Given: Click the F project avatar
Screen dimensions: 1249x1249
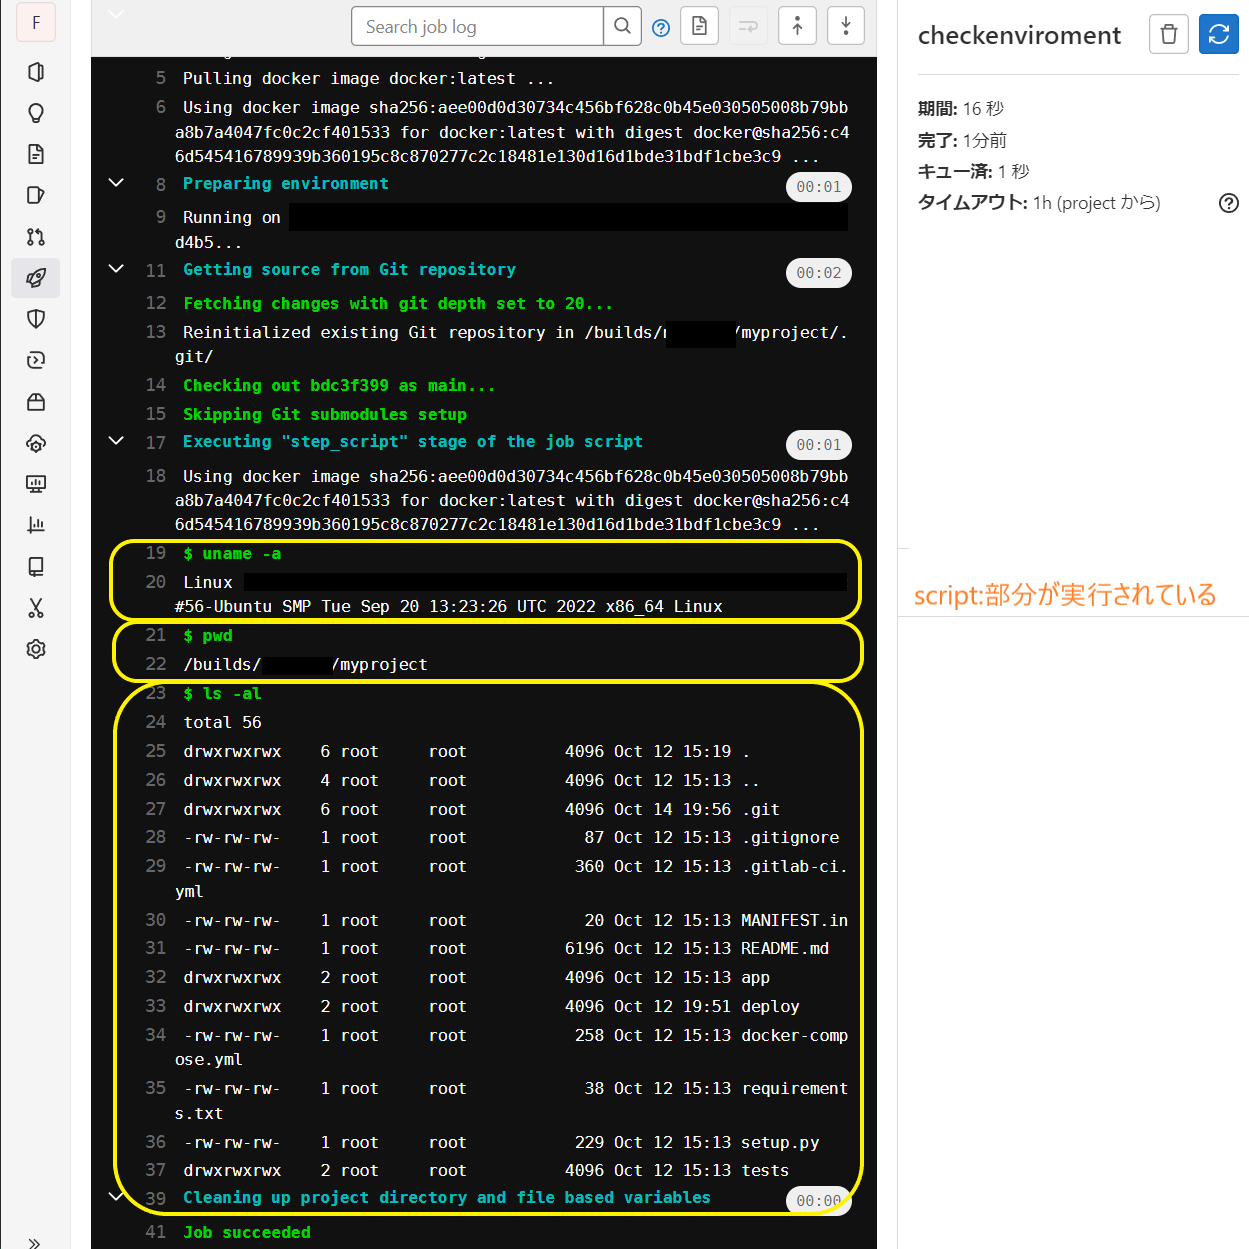Looking at the screenshot, I should (x=36, y=23).
